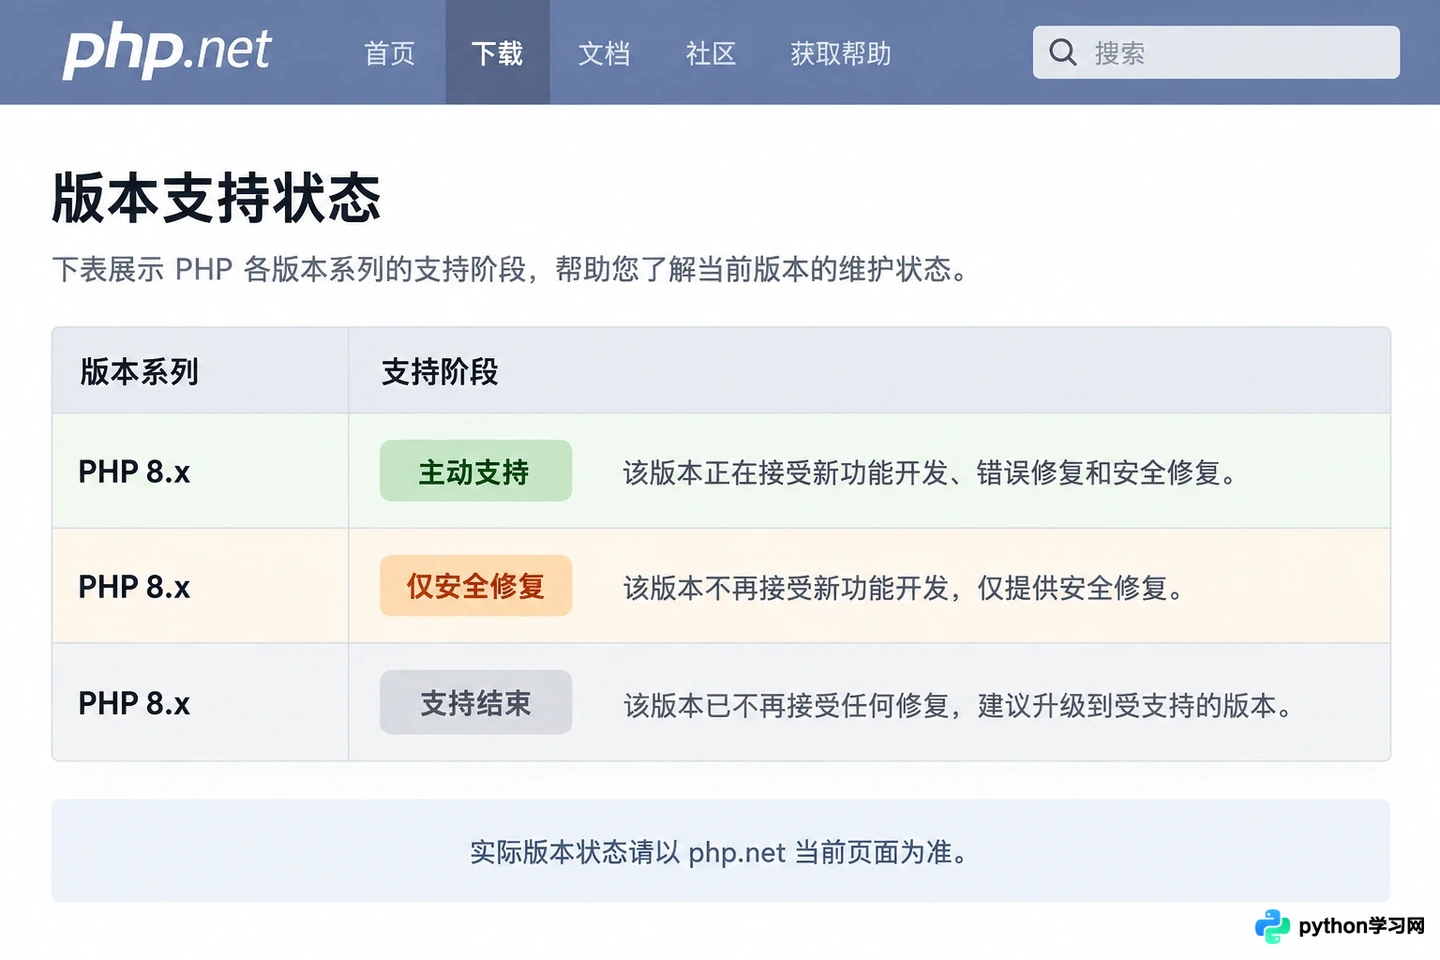The width and height of the screenshot is (1440, 960).
Task: Click the search magnifier icon
Action: click(x=1063, y=52)
